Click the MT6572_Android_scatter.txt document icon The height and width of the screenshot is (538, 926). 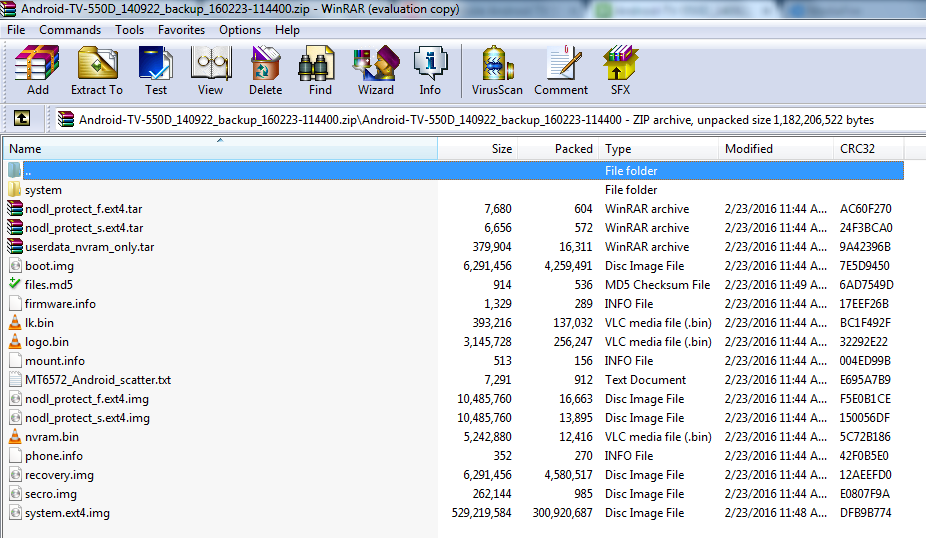pos(15,380)
